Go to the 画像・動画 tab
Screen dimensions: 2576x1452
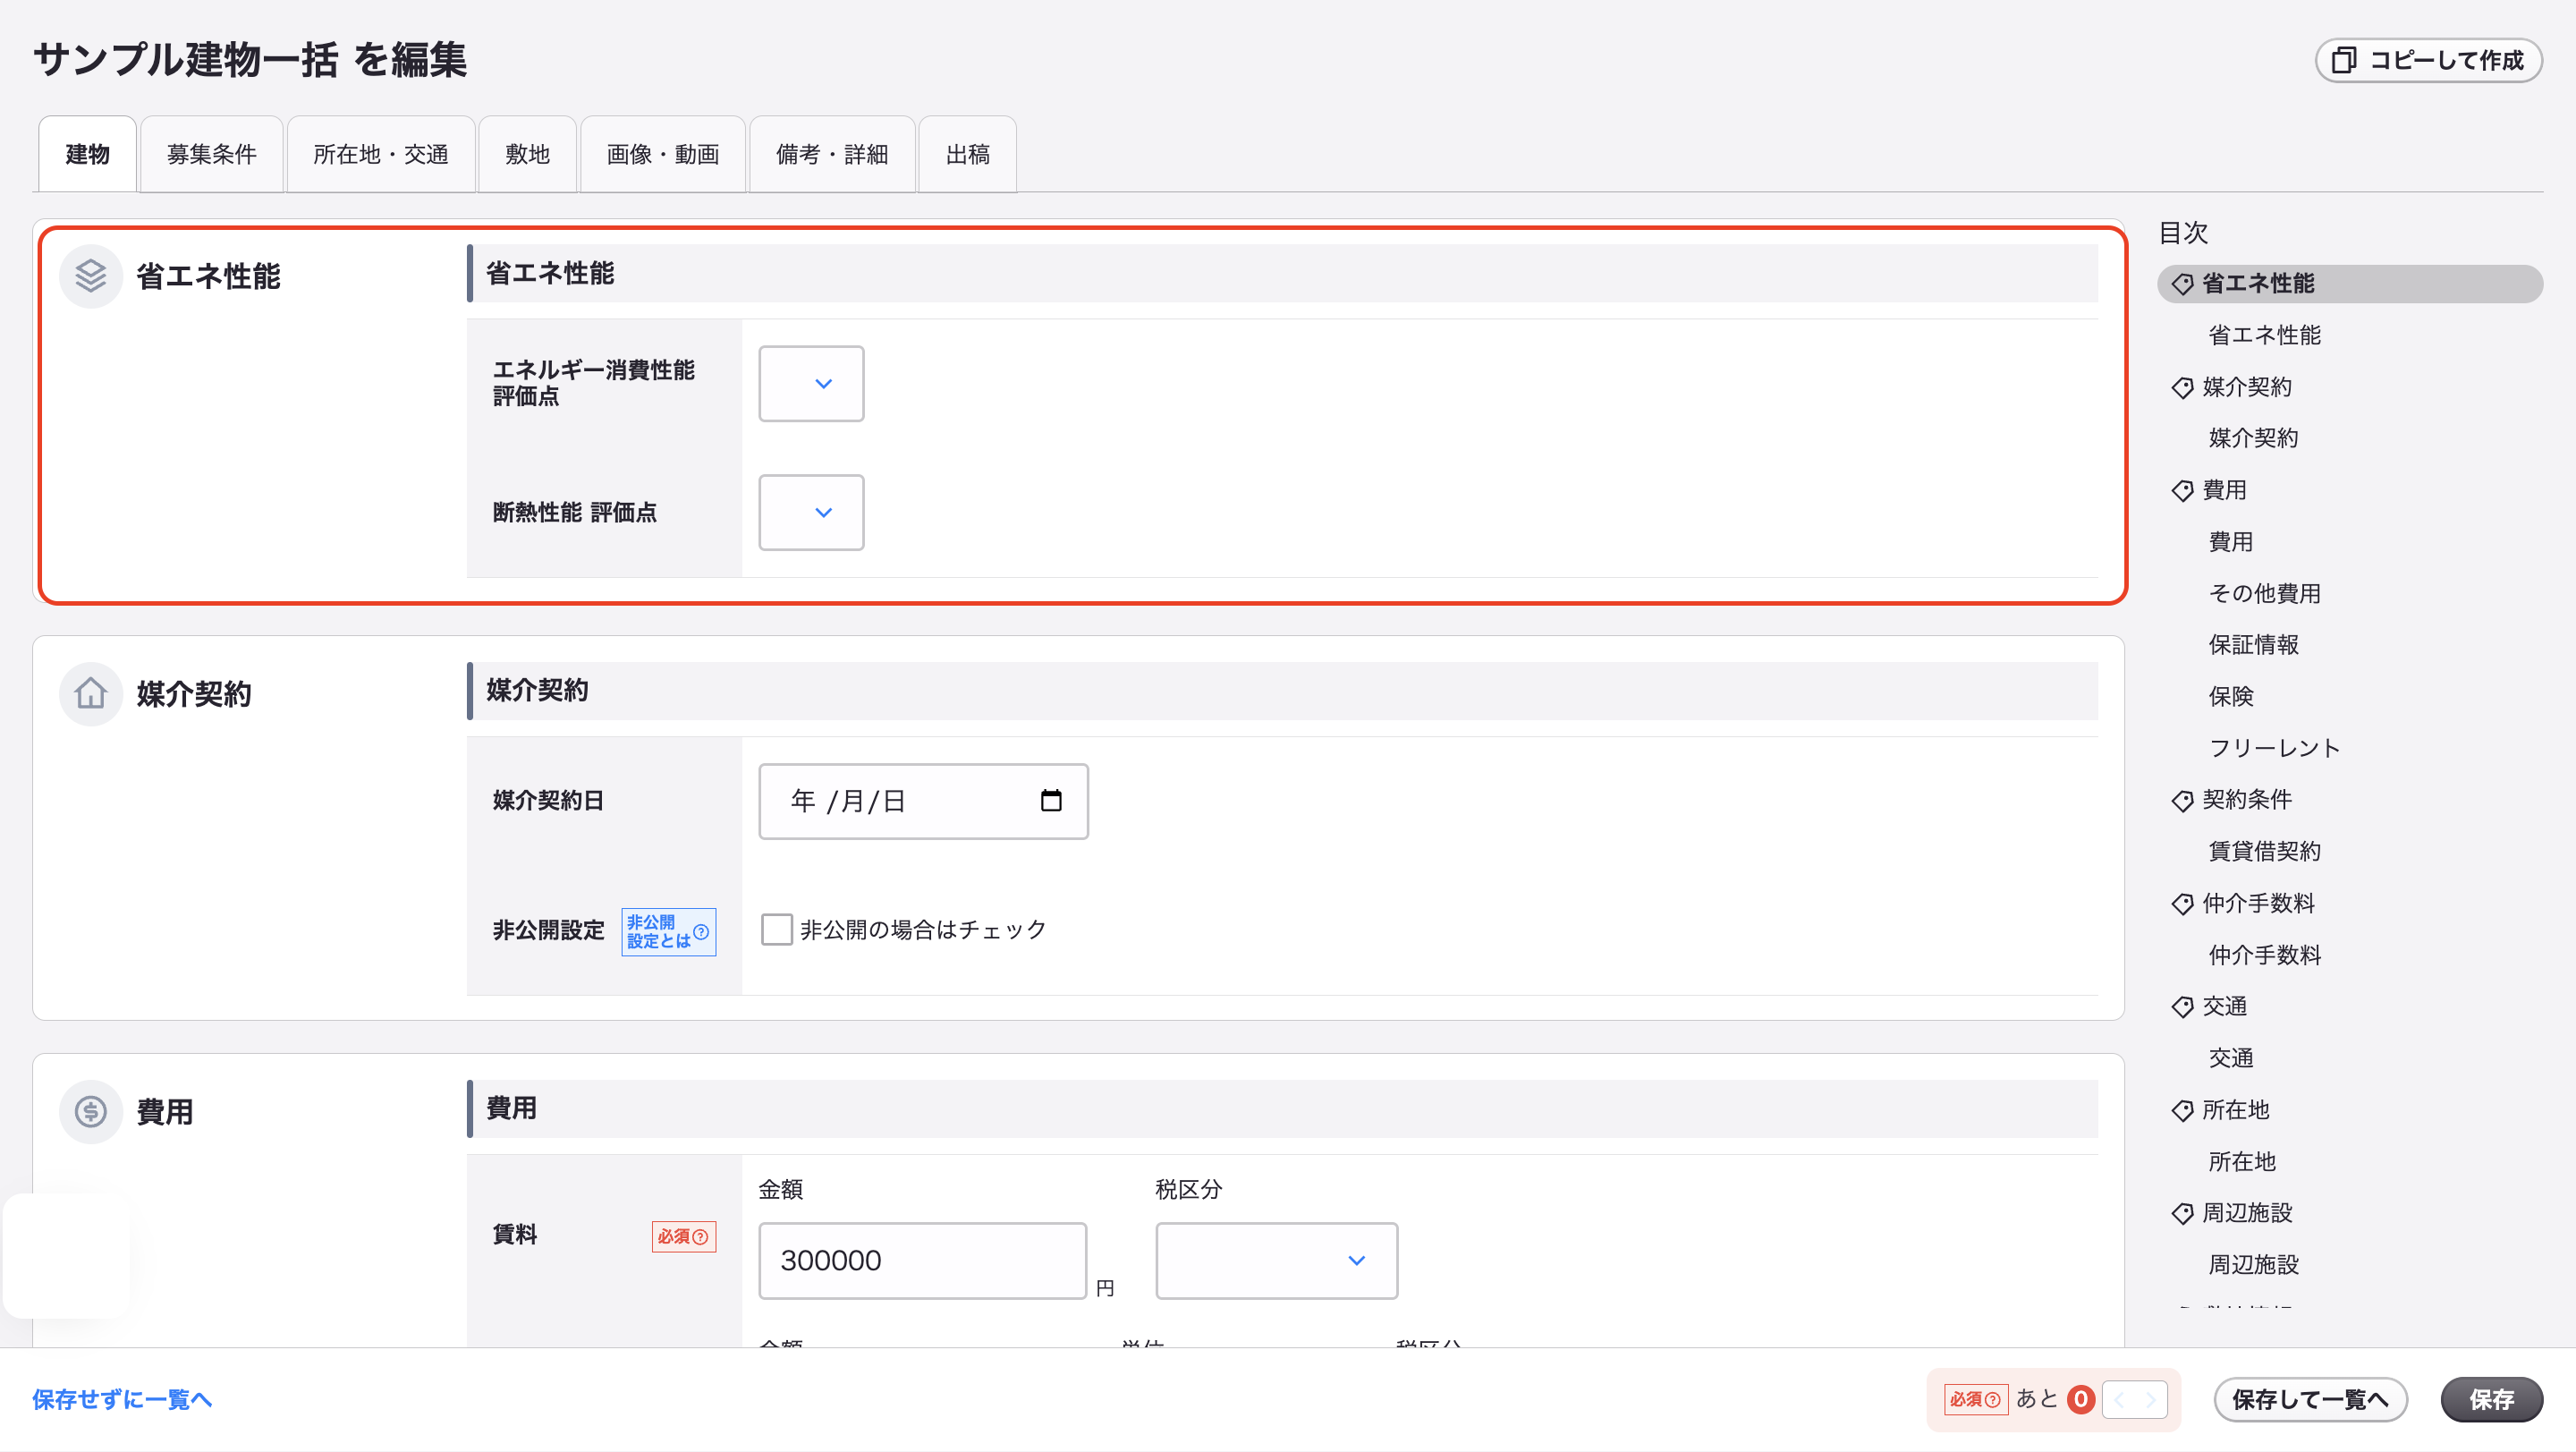[x=663, y=154]
